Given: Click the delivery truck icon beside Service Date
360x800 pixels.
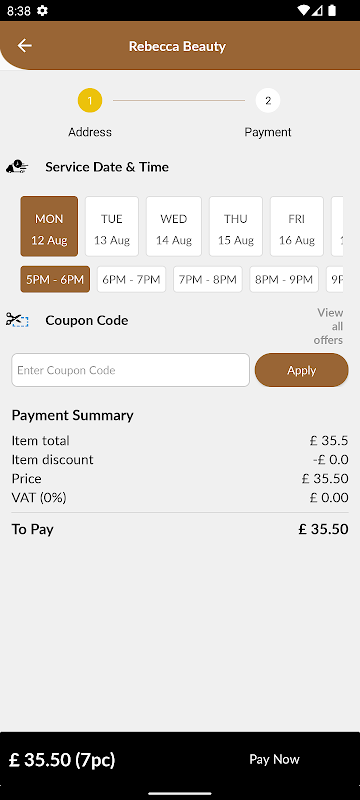Looking at the screenshot, I should click(x=17, y=167).
